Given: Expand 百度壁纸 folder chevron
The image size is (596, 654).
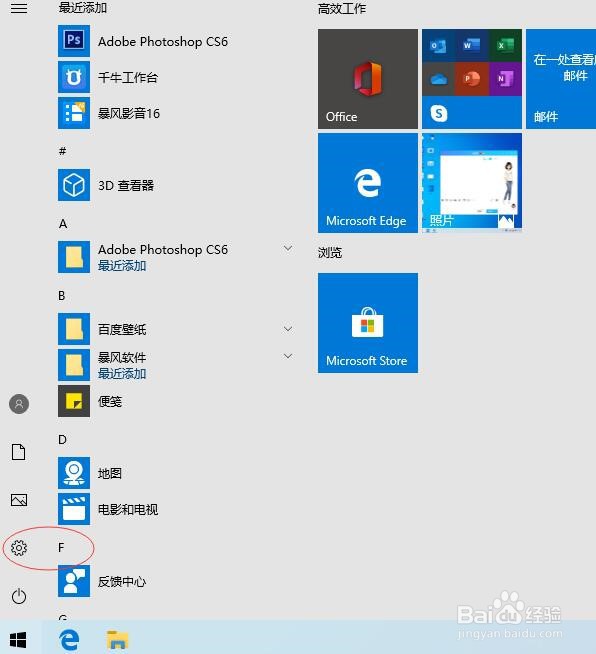Looking at the screenshot, I should 288,329.
